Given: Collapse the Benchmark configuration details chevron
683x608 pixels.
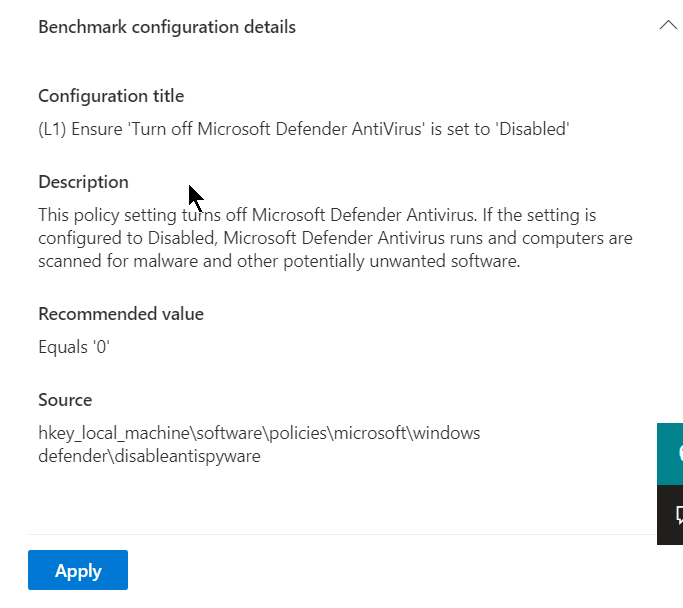Looking at the screenshot, I should (668, 27).
